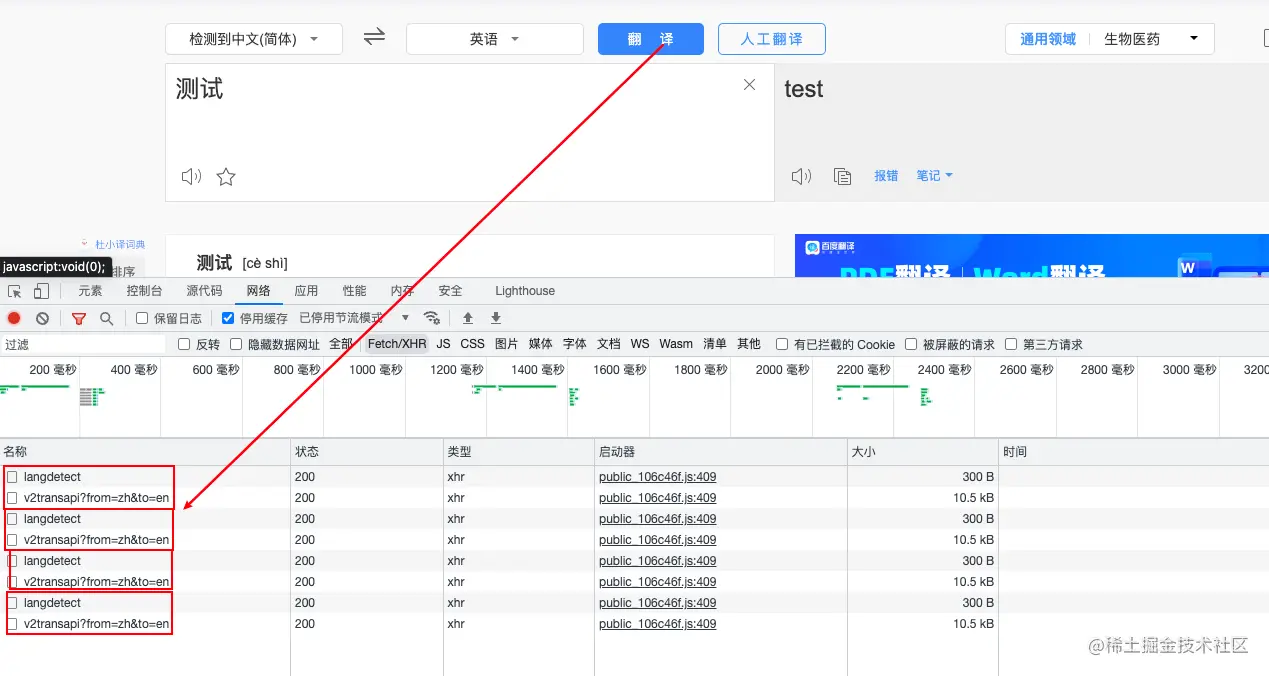
Task: Enable 隐藏数据网址 checkbox
Action: 236,344
